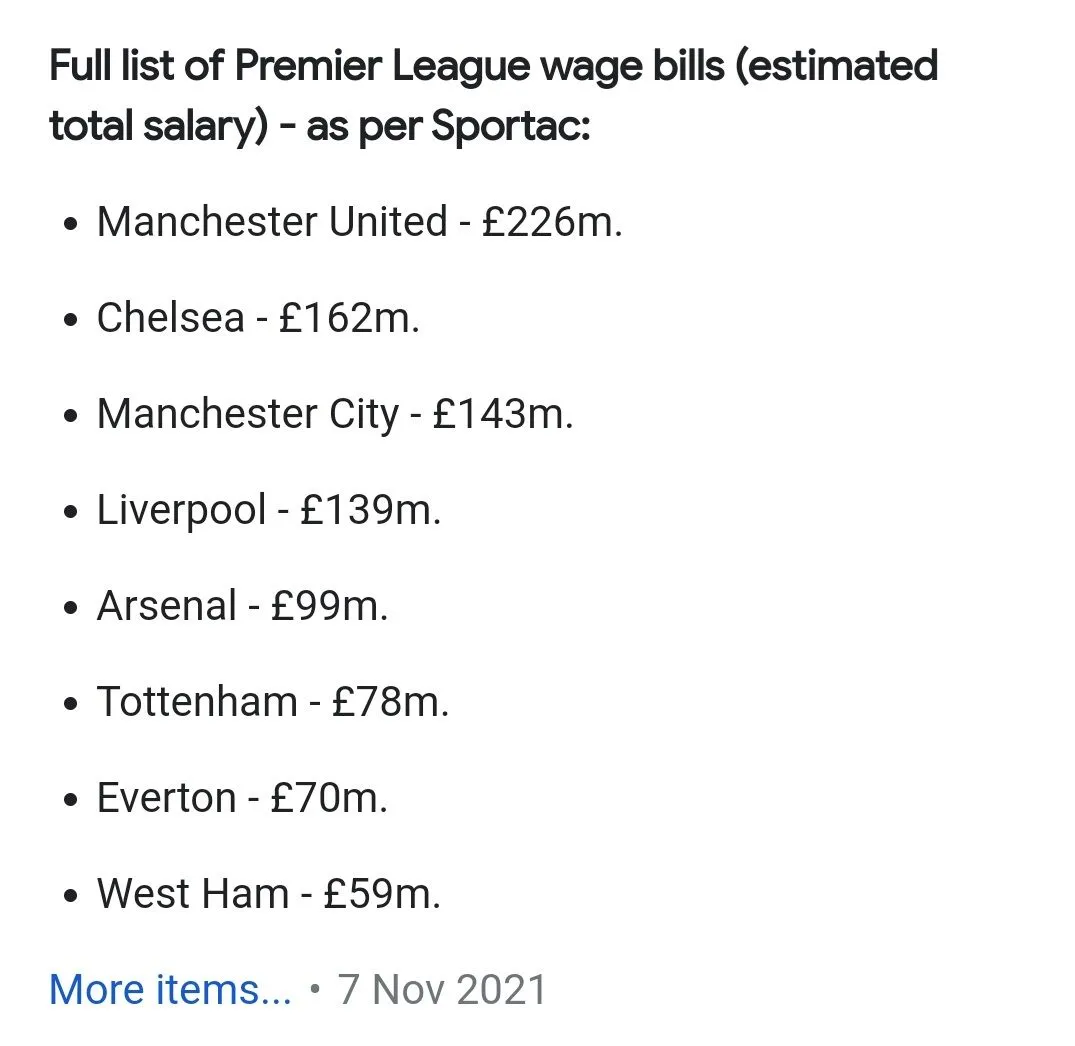Click the 'Liverpool' team name
The width and height of the screenshot is (1075, 1046).
pos(181,510)
